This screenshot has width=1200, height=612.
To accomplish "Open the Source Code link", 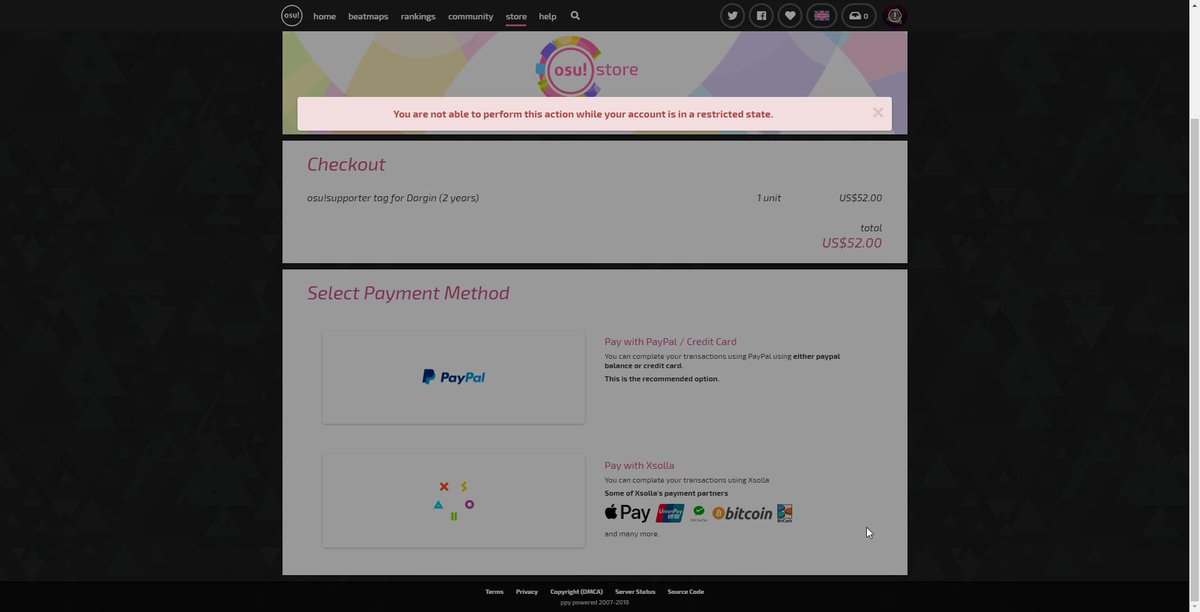I will 686,592.
